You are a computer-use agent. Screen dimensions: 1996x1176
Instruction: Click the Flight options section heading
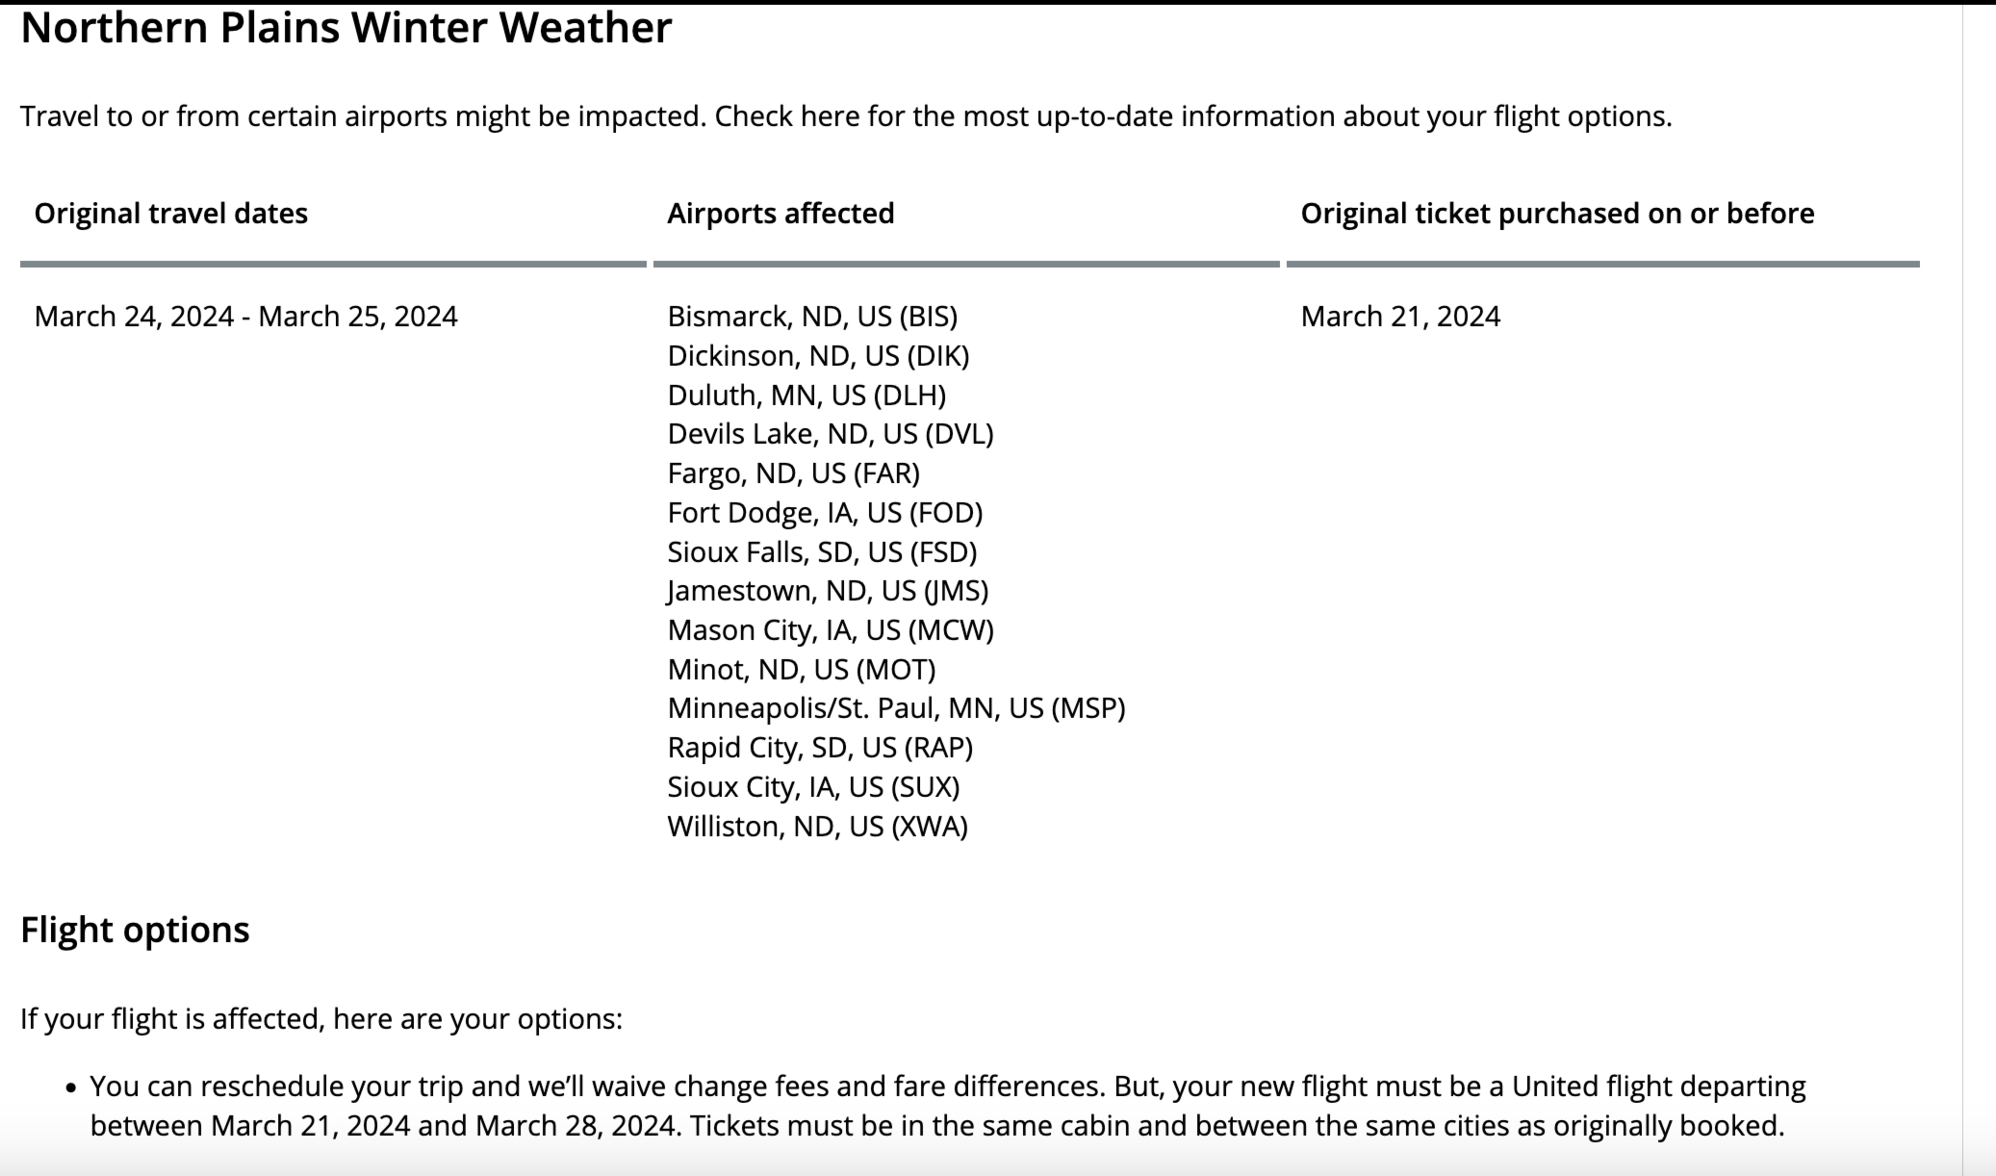tap(135, 930)
